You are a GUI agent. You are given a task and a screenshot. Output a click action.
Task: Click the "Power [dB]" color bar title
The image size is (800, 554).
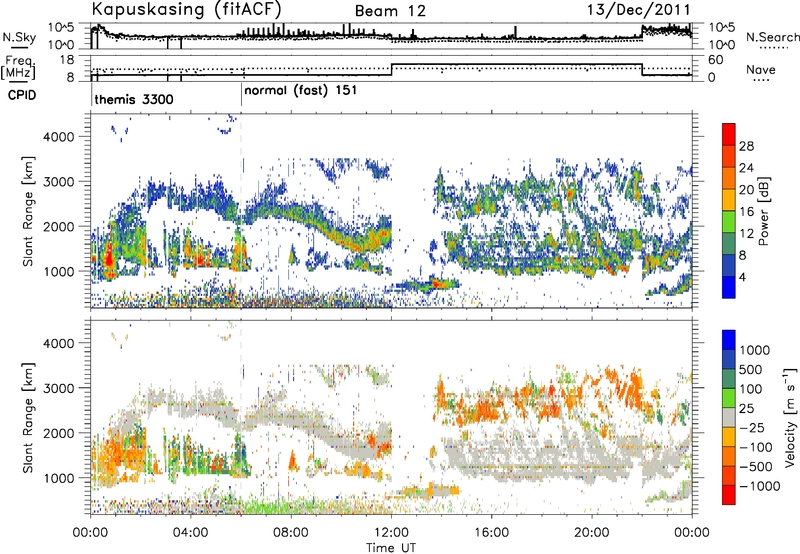tap(763, 211)
